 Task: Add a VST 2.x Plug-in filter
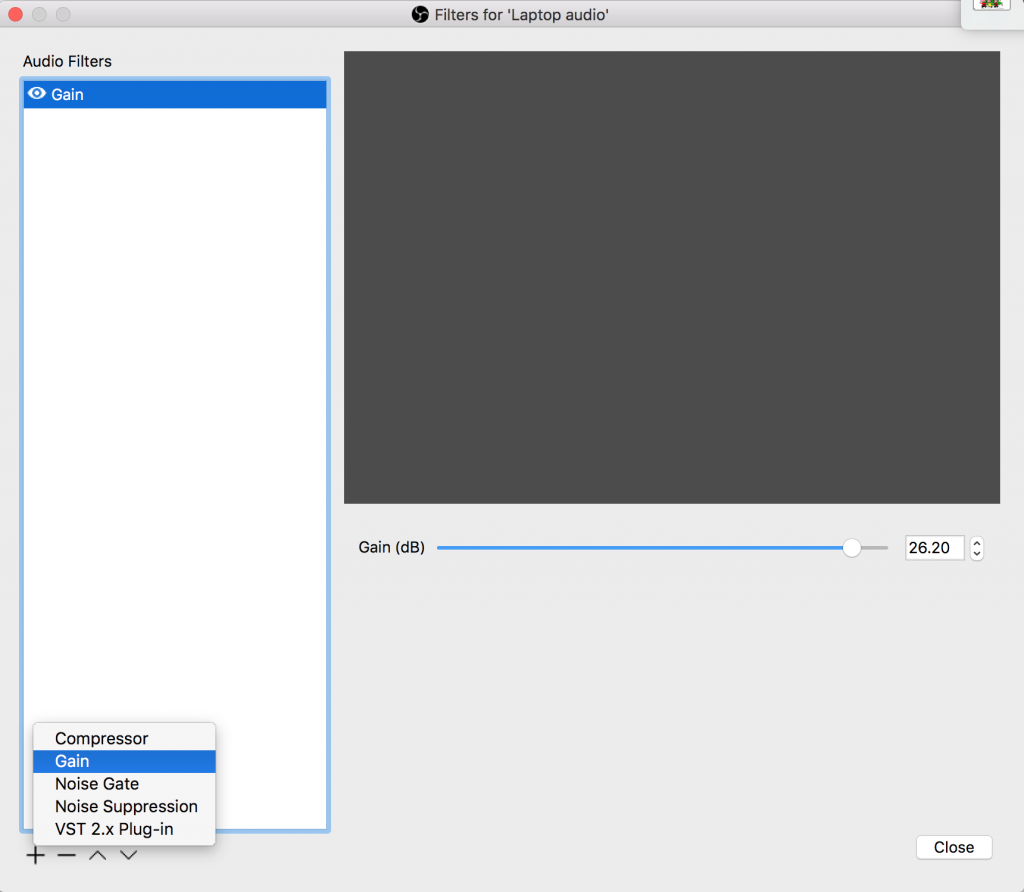tap(124, 829)
